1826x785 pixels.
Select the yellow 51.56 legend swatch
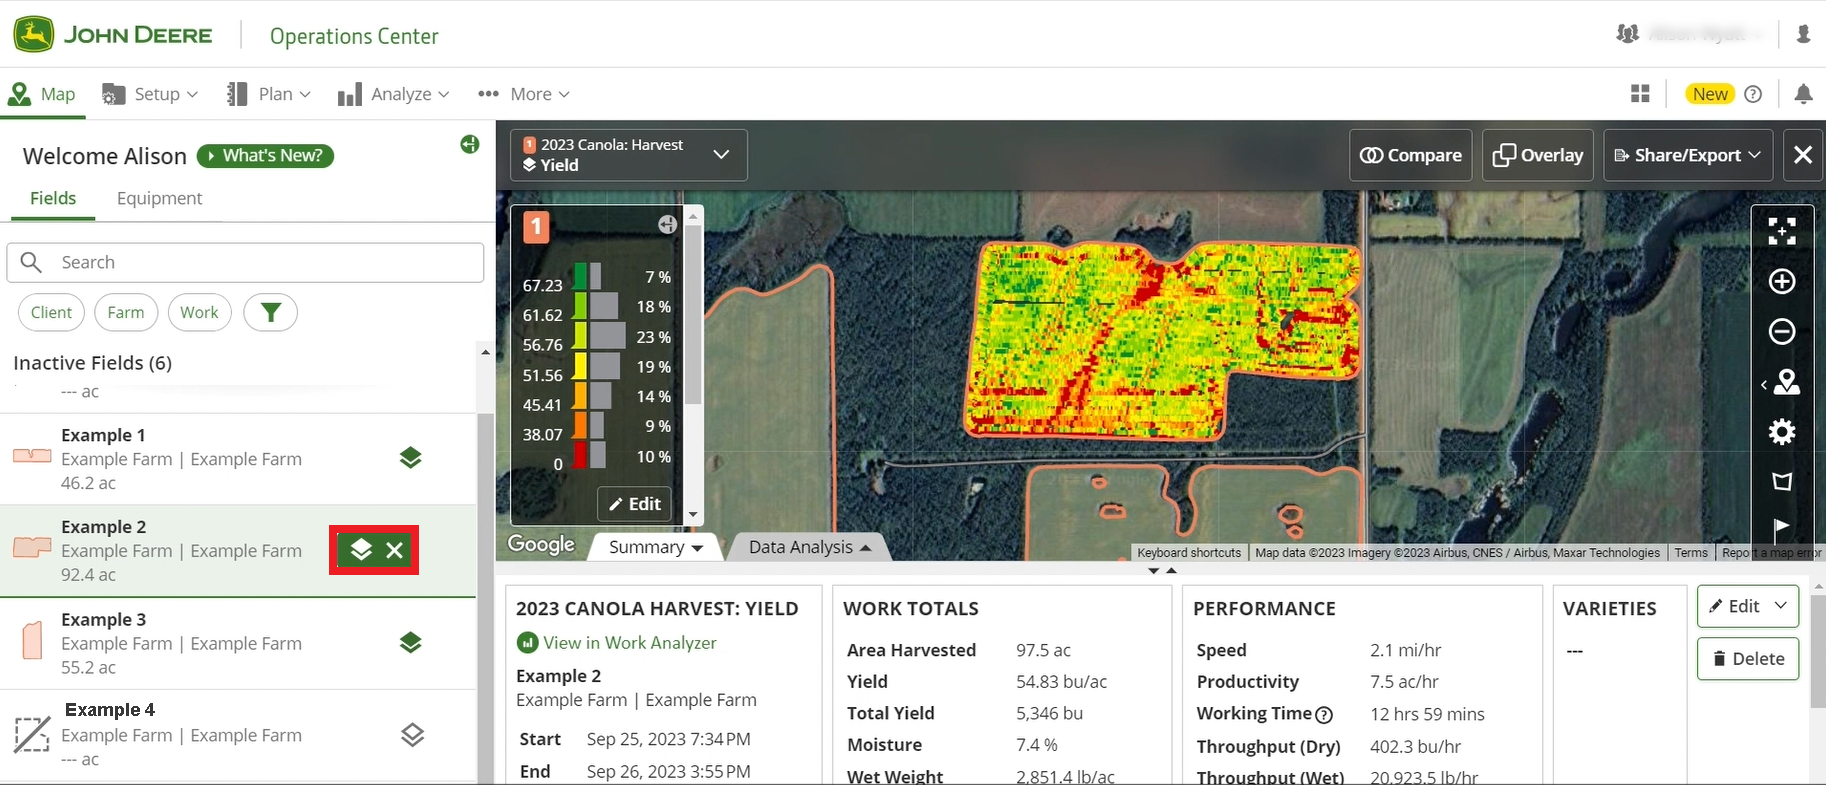(x=580, y=366)
